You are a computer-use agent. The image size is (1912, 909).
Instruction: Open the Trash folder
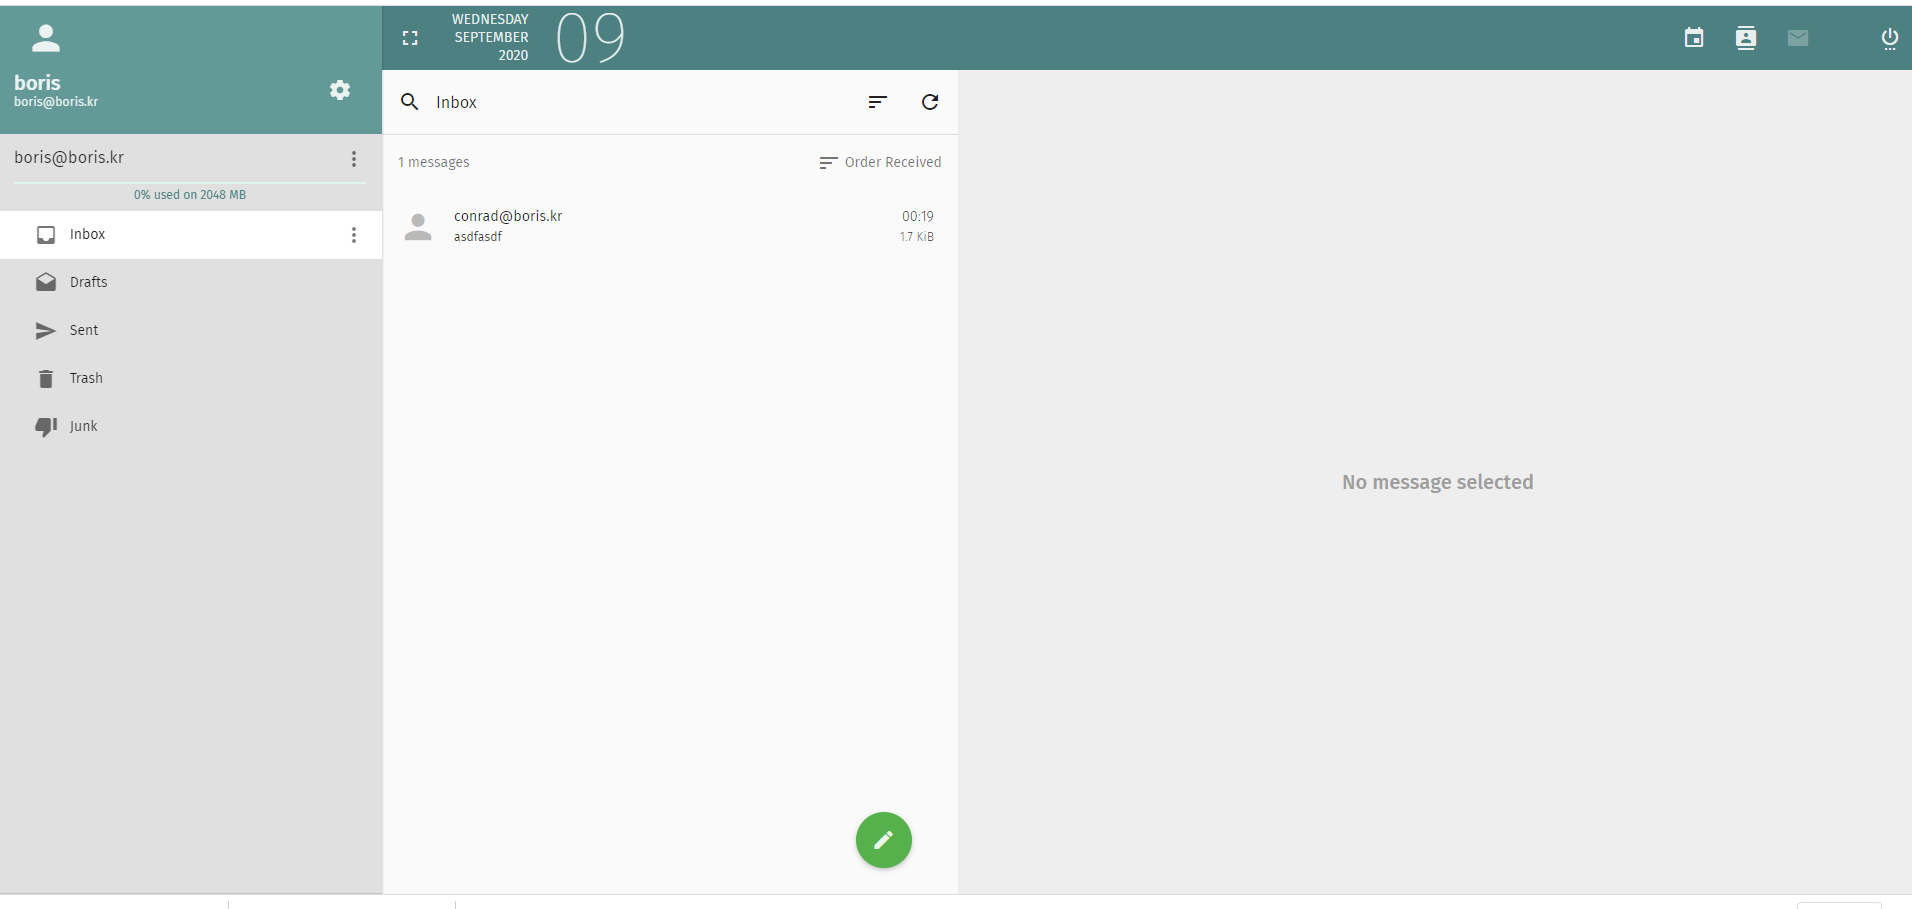coord(191,379)
